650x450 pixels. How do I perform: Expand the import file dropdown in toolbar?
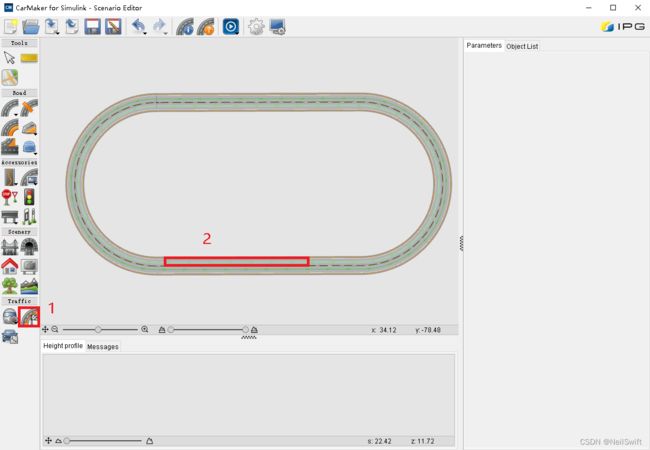pyautogui.click(x=57, y=33)
